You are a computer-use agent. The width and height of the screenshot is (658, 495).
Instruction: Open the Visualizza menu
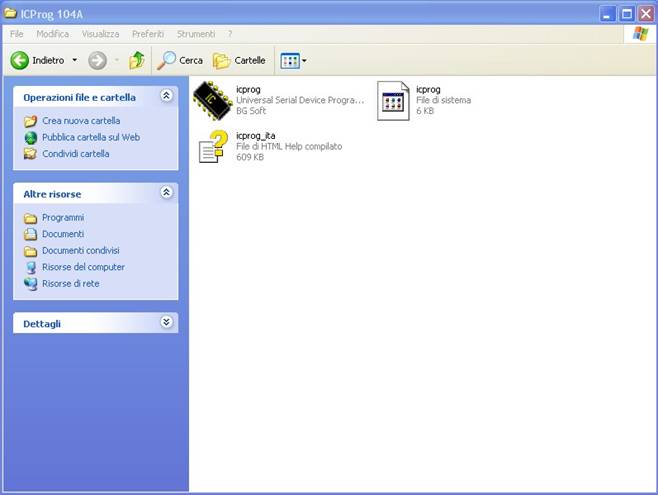(100, 34)
